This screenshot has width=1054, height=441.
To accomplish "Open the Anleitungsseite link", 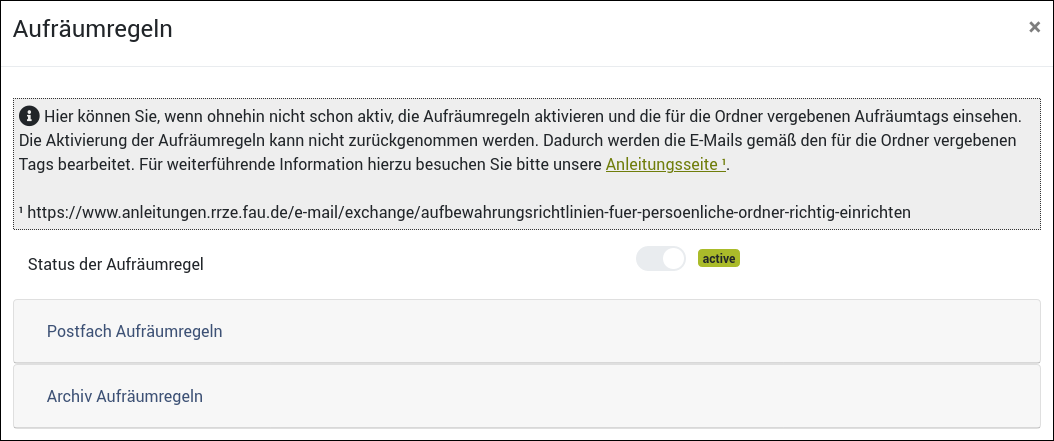I will coord(666,164).
